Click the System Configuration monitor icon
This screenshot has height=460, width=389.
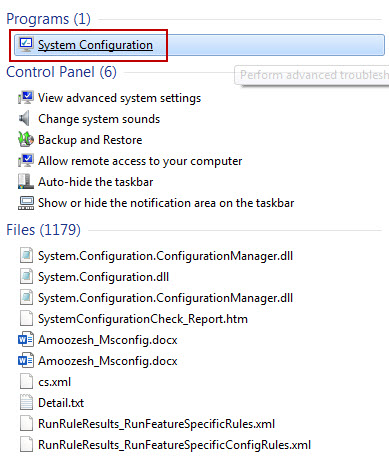[26, 45]
